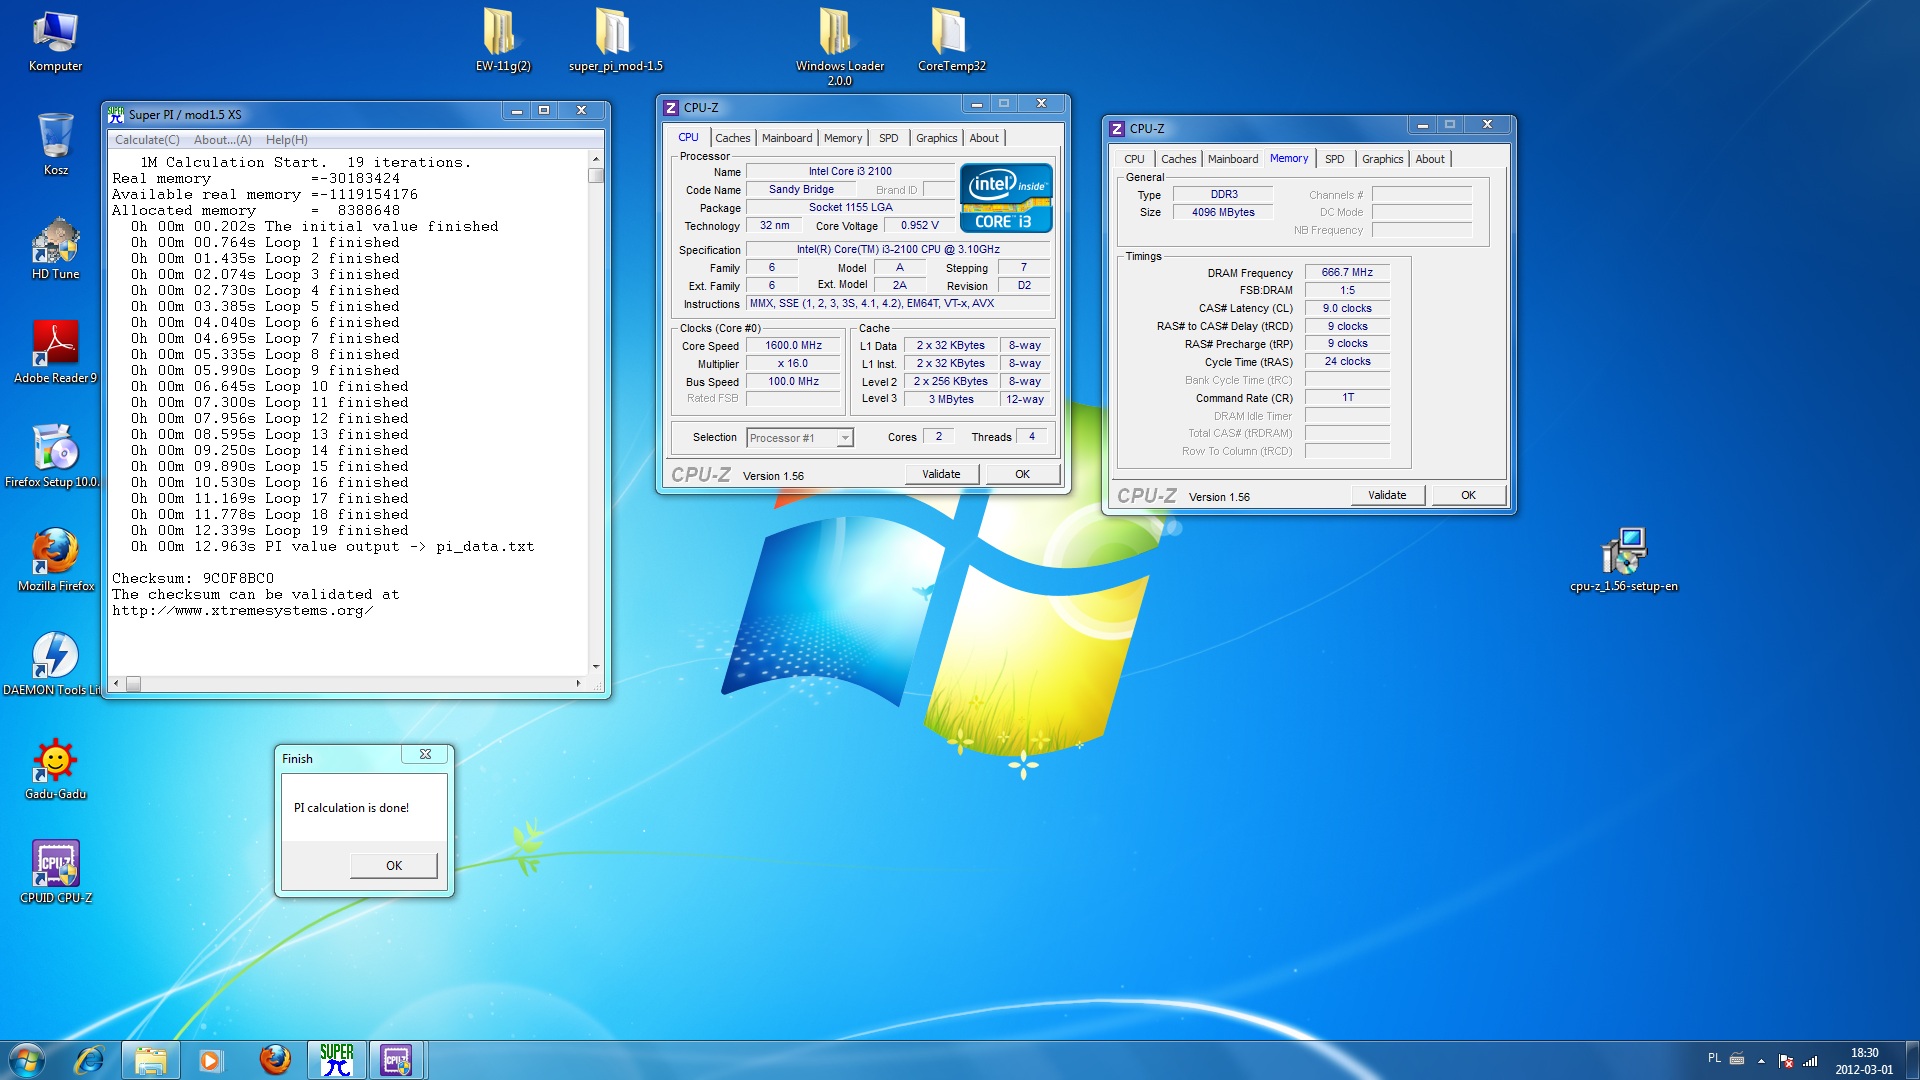The width and height of the screenshot is (1920, 1080).
Task: Switch to About tab in right CPU-Z
Action: point(1430,159)
